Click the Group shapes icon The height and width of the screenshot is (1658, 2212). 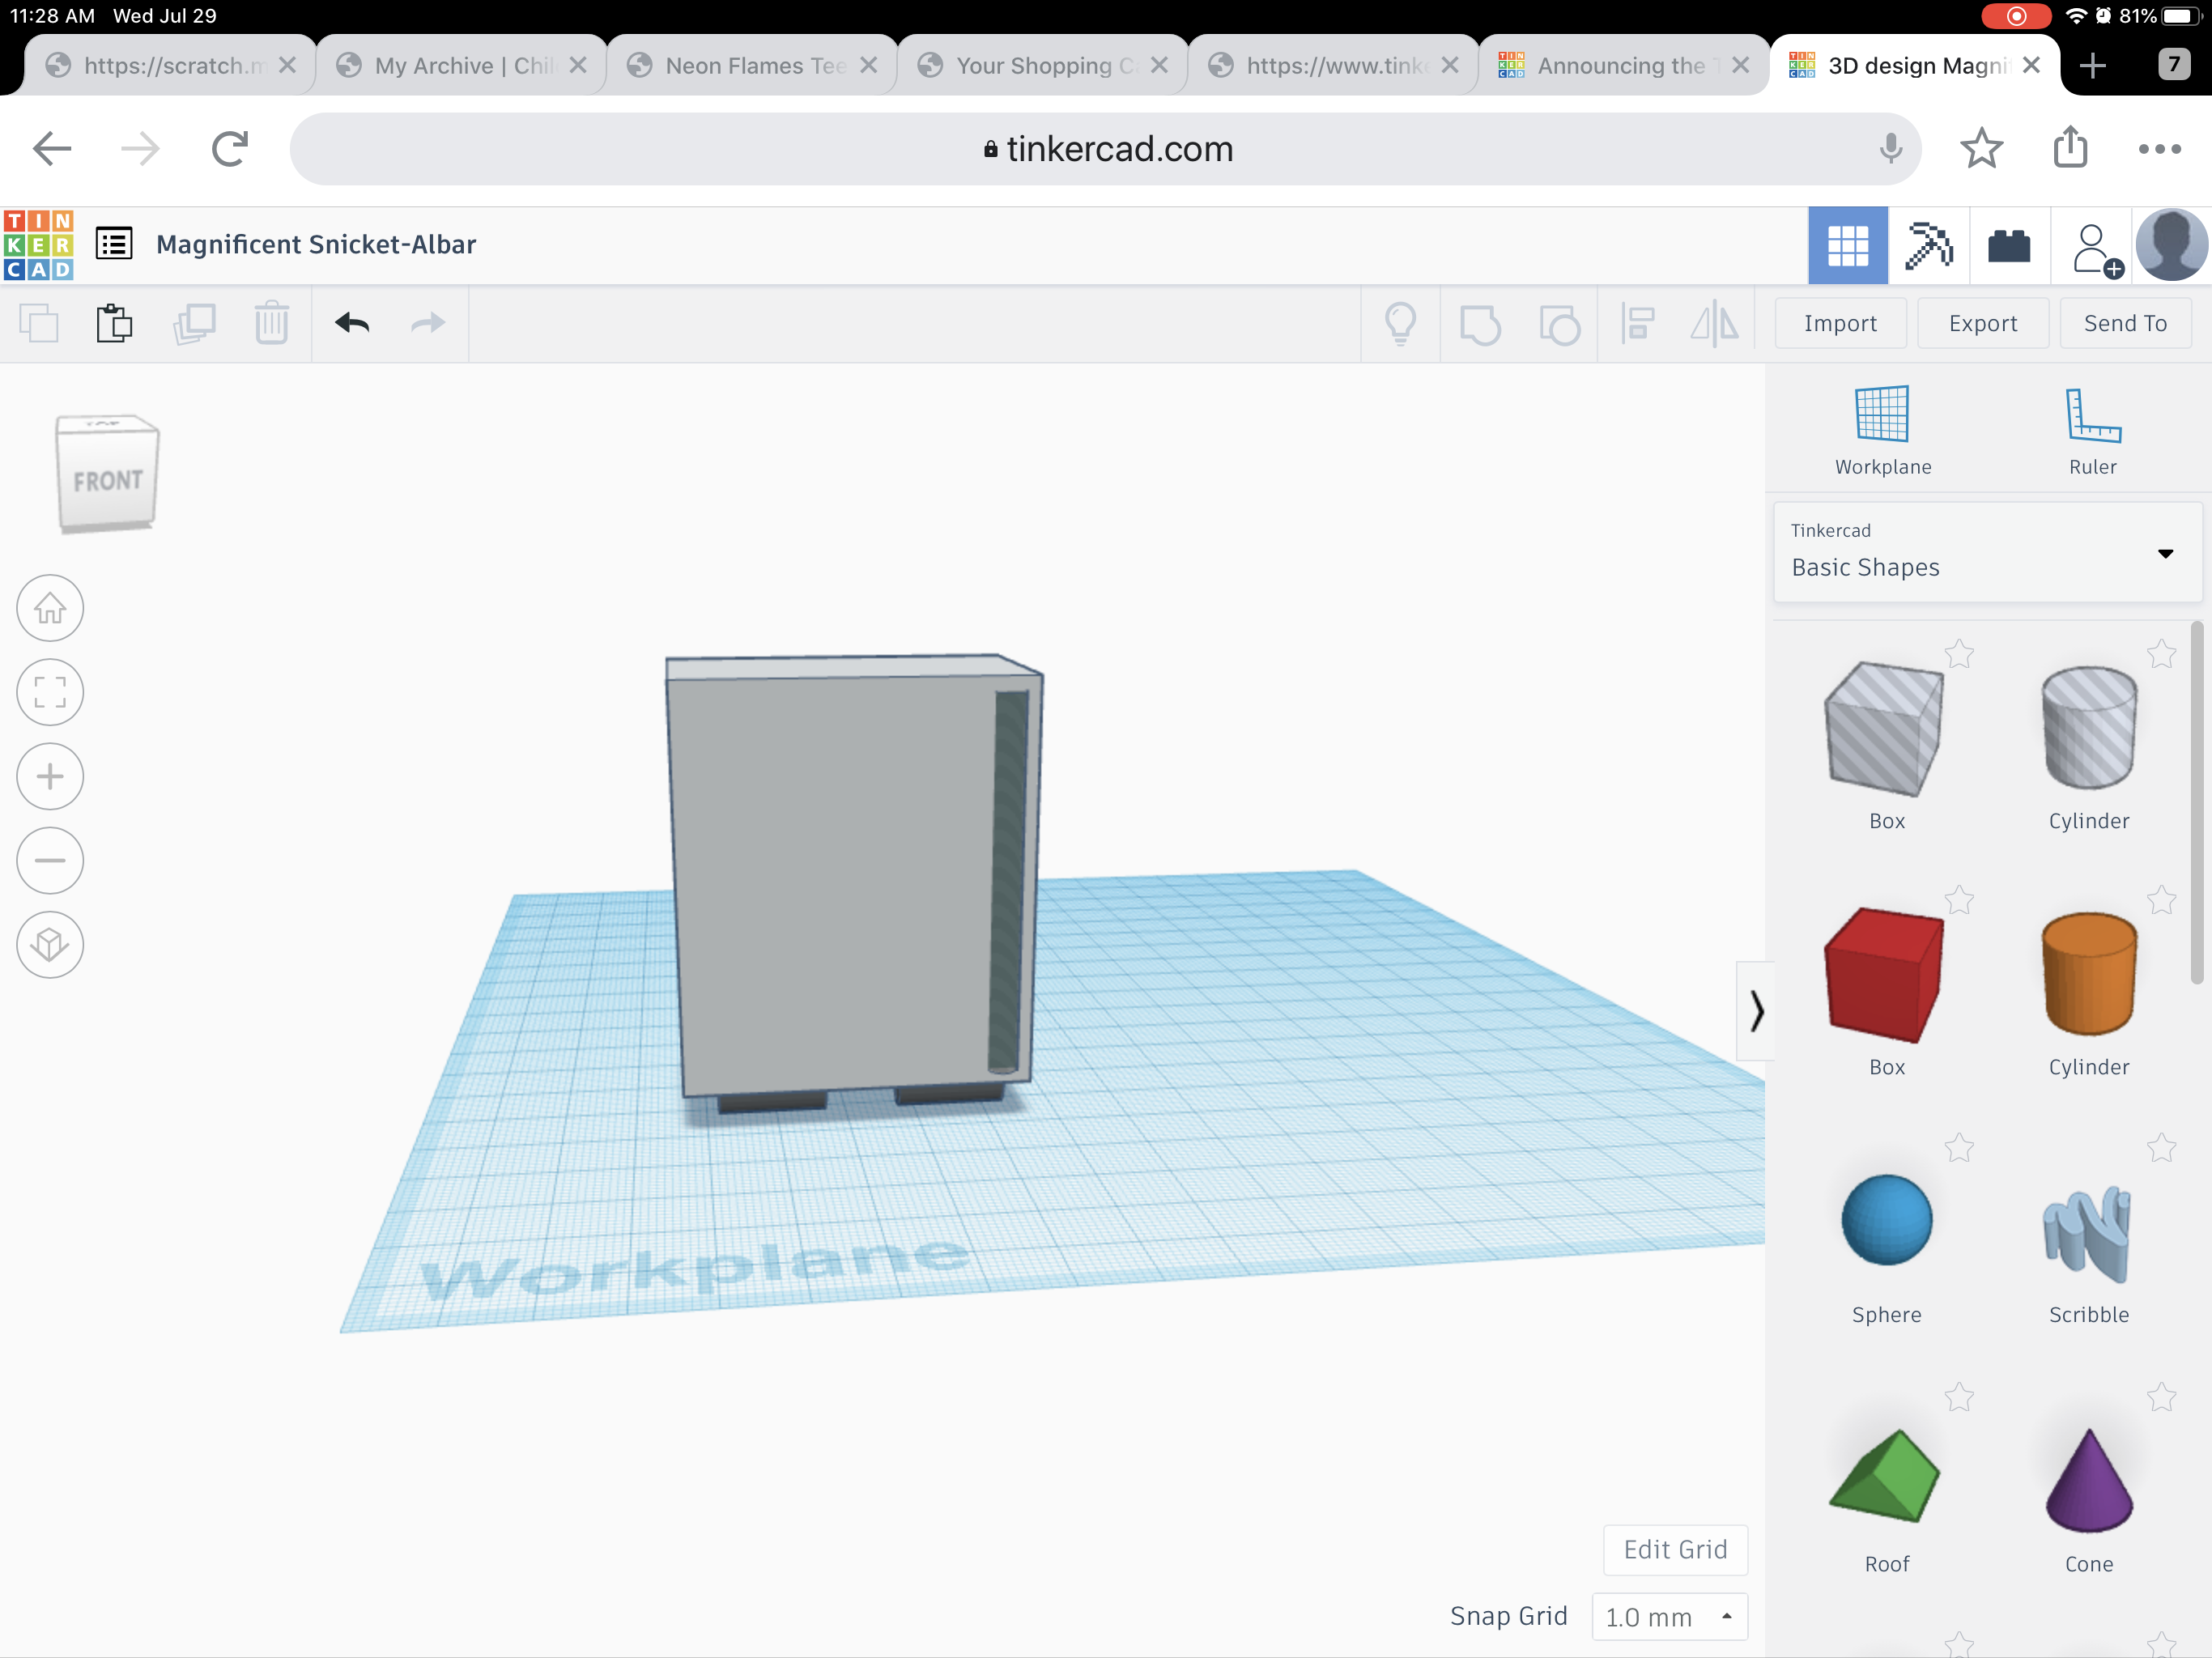pyautogui.click(x=1480, y=324)
